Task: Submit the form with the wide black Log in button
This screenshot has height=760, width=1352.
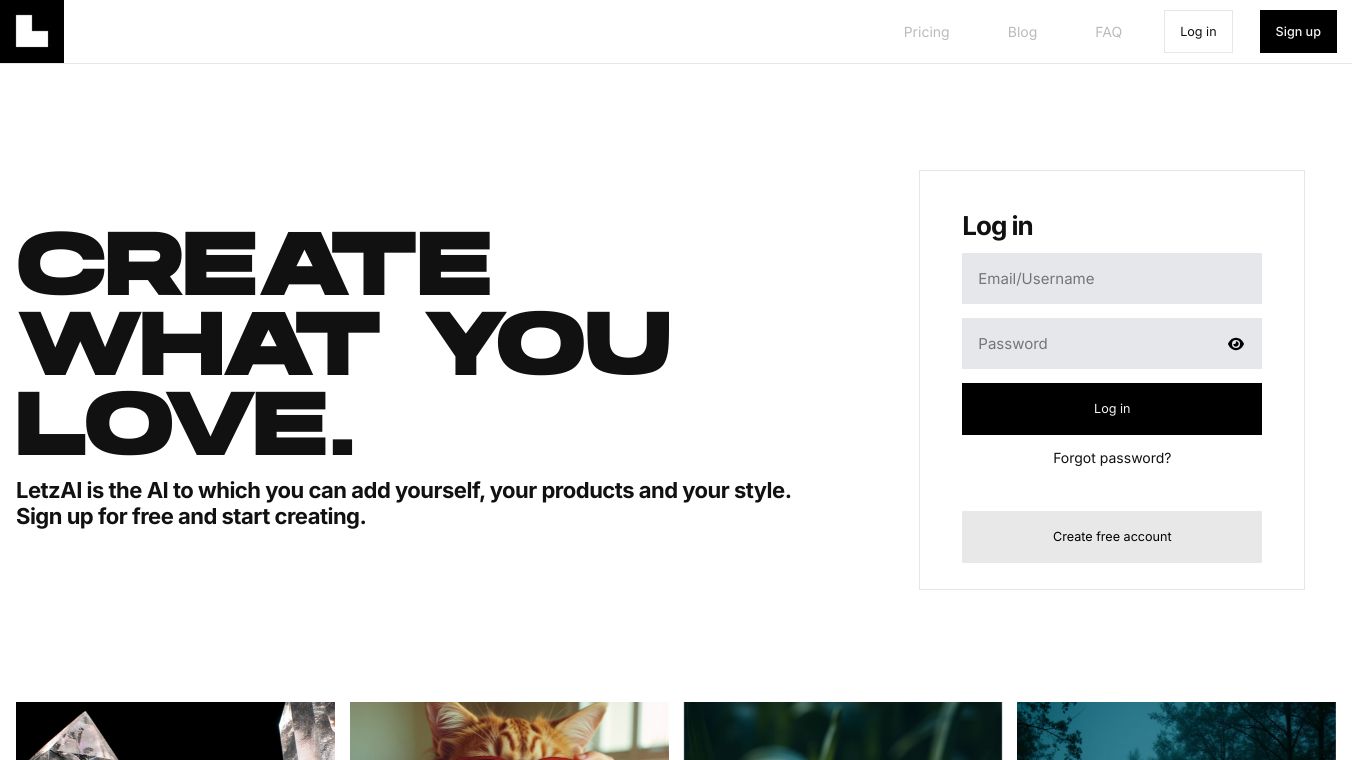Action: (1111, 409)
